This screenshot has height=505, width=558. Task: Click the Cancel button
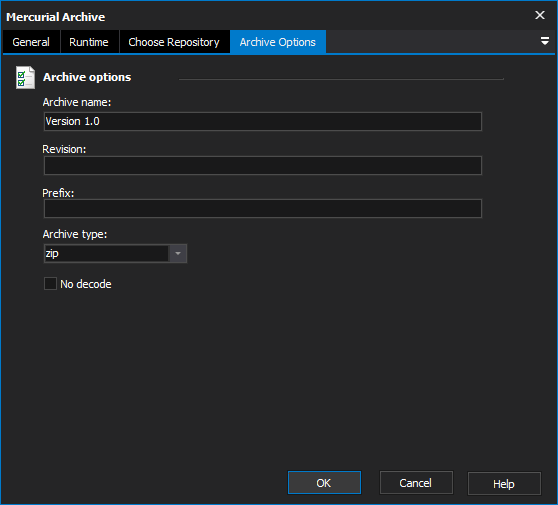click(x=416, y=483)
